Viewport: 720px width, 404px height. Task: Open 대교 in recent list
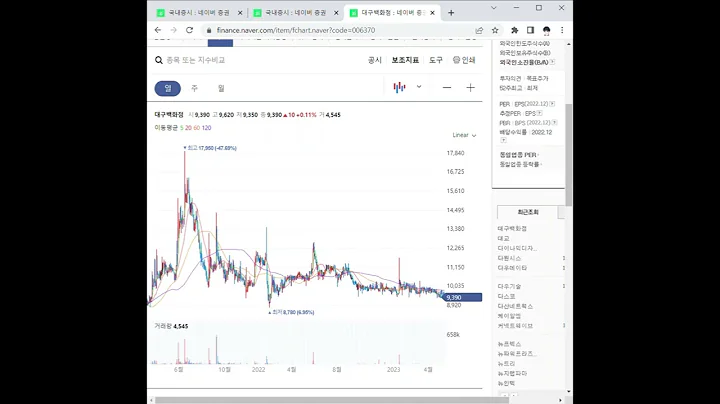pyautogui.click(x=504, y=238)
